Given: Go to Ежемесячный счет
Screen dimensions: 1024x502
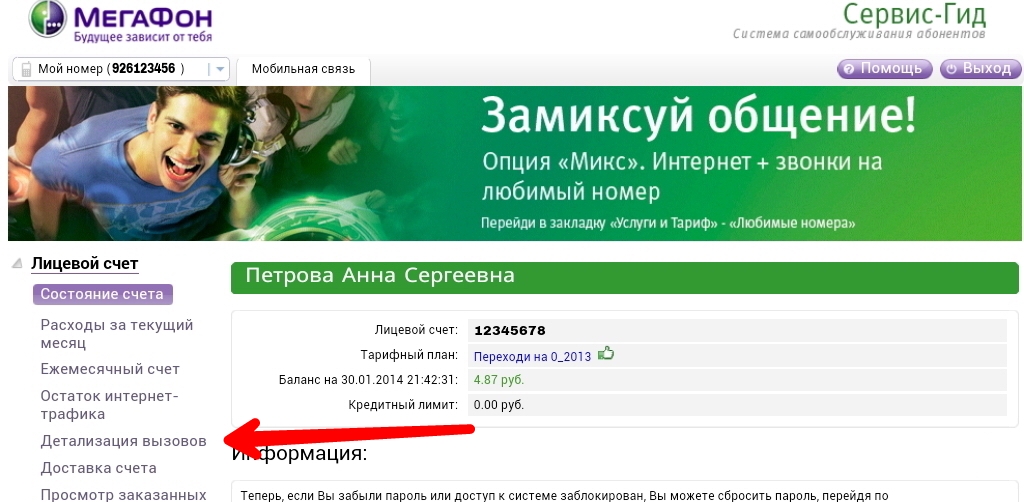Looking at the screenshot, I should tap(110, 369).
